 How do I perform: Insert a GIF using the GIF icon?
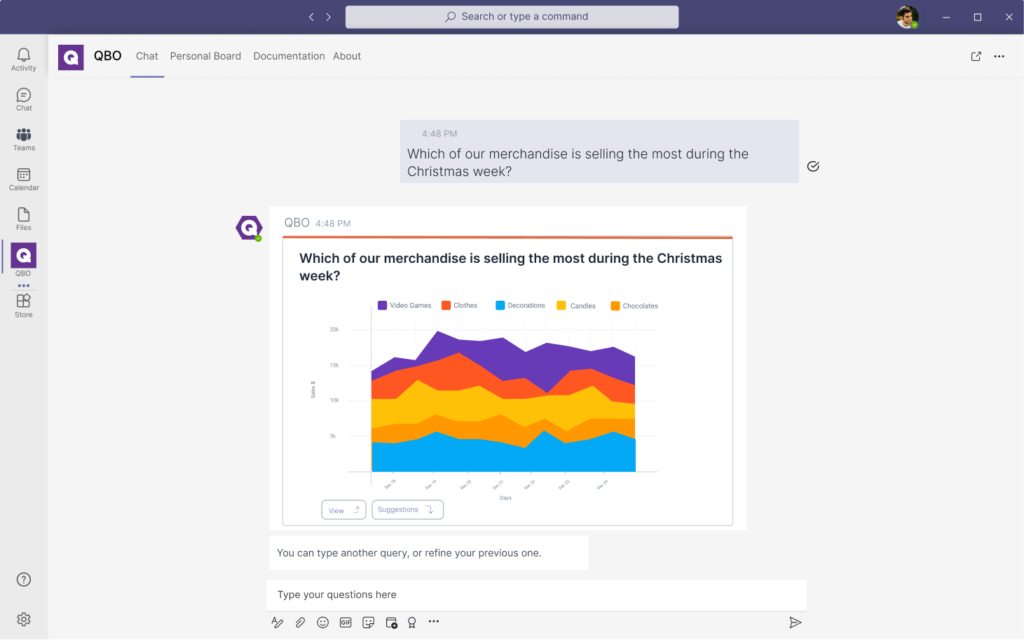click(x=346, y=622)
